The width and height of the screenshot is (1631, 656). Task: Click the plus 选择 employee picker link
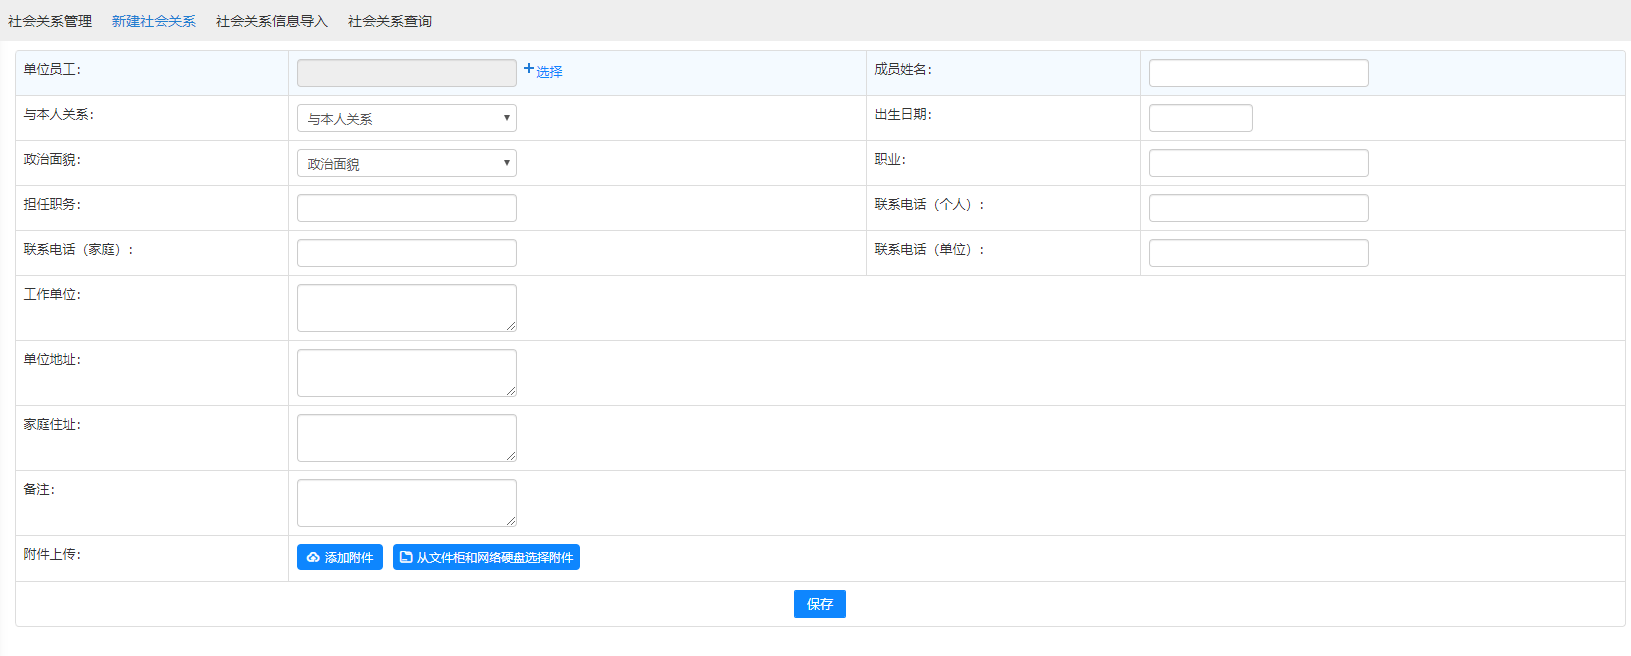[x=543, y=71]
